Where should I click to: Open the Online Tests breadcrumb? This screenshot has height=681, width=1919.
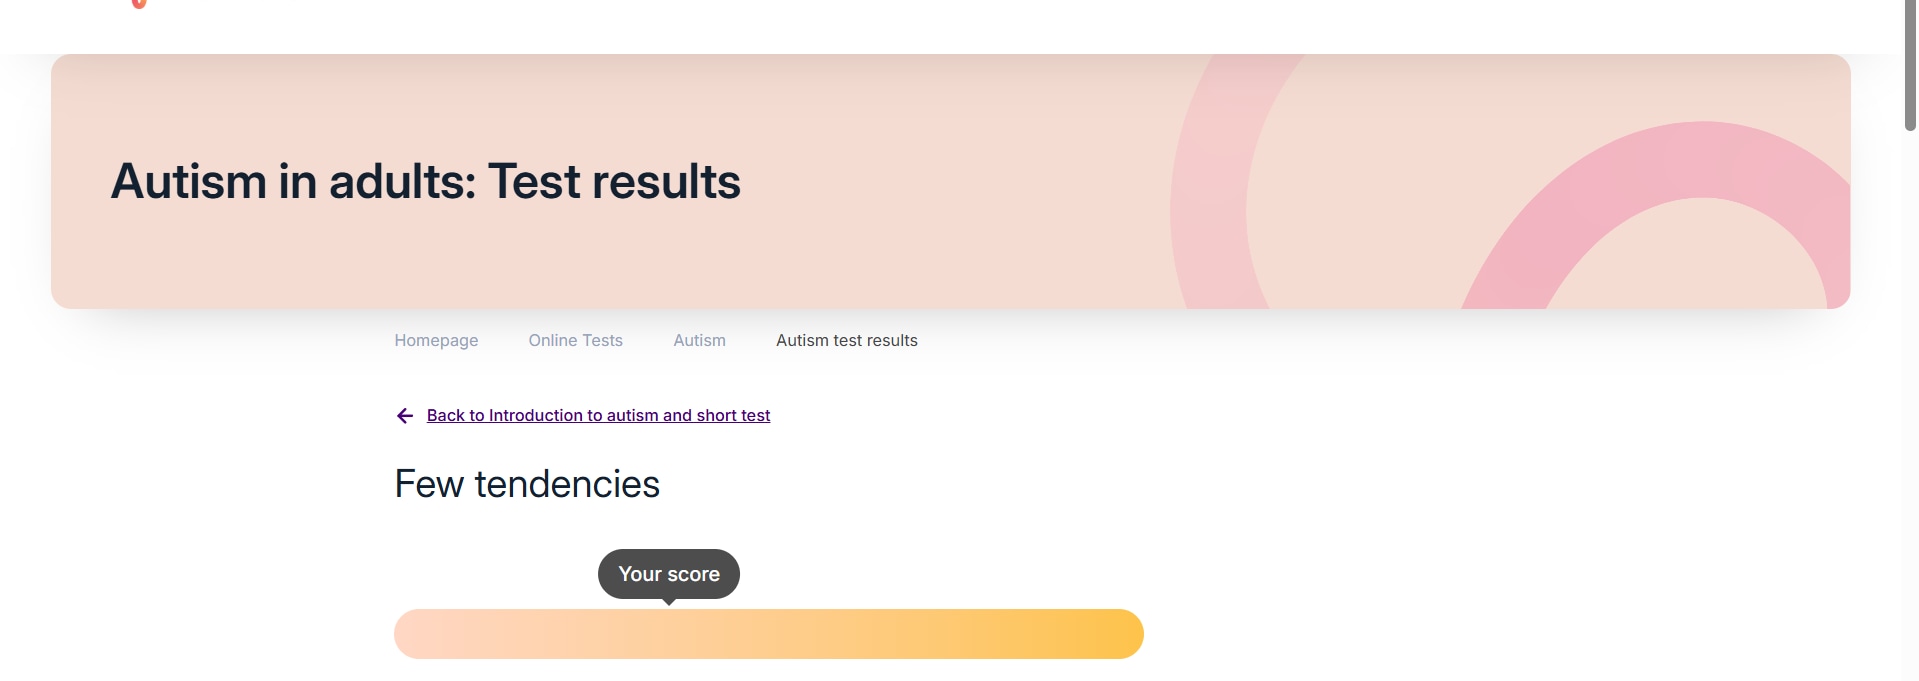point(575,341)
